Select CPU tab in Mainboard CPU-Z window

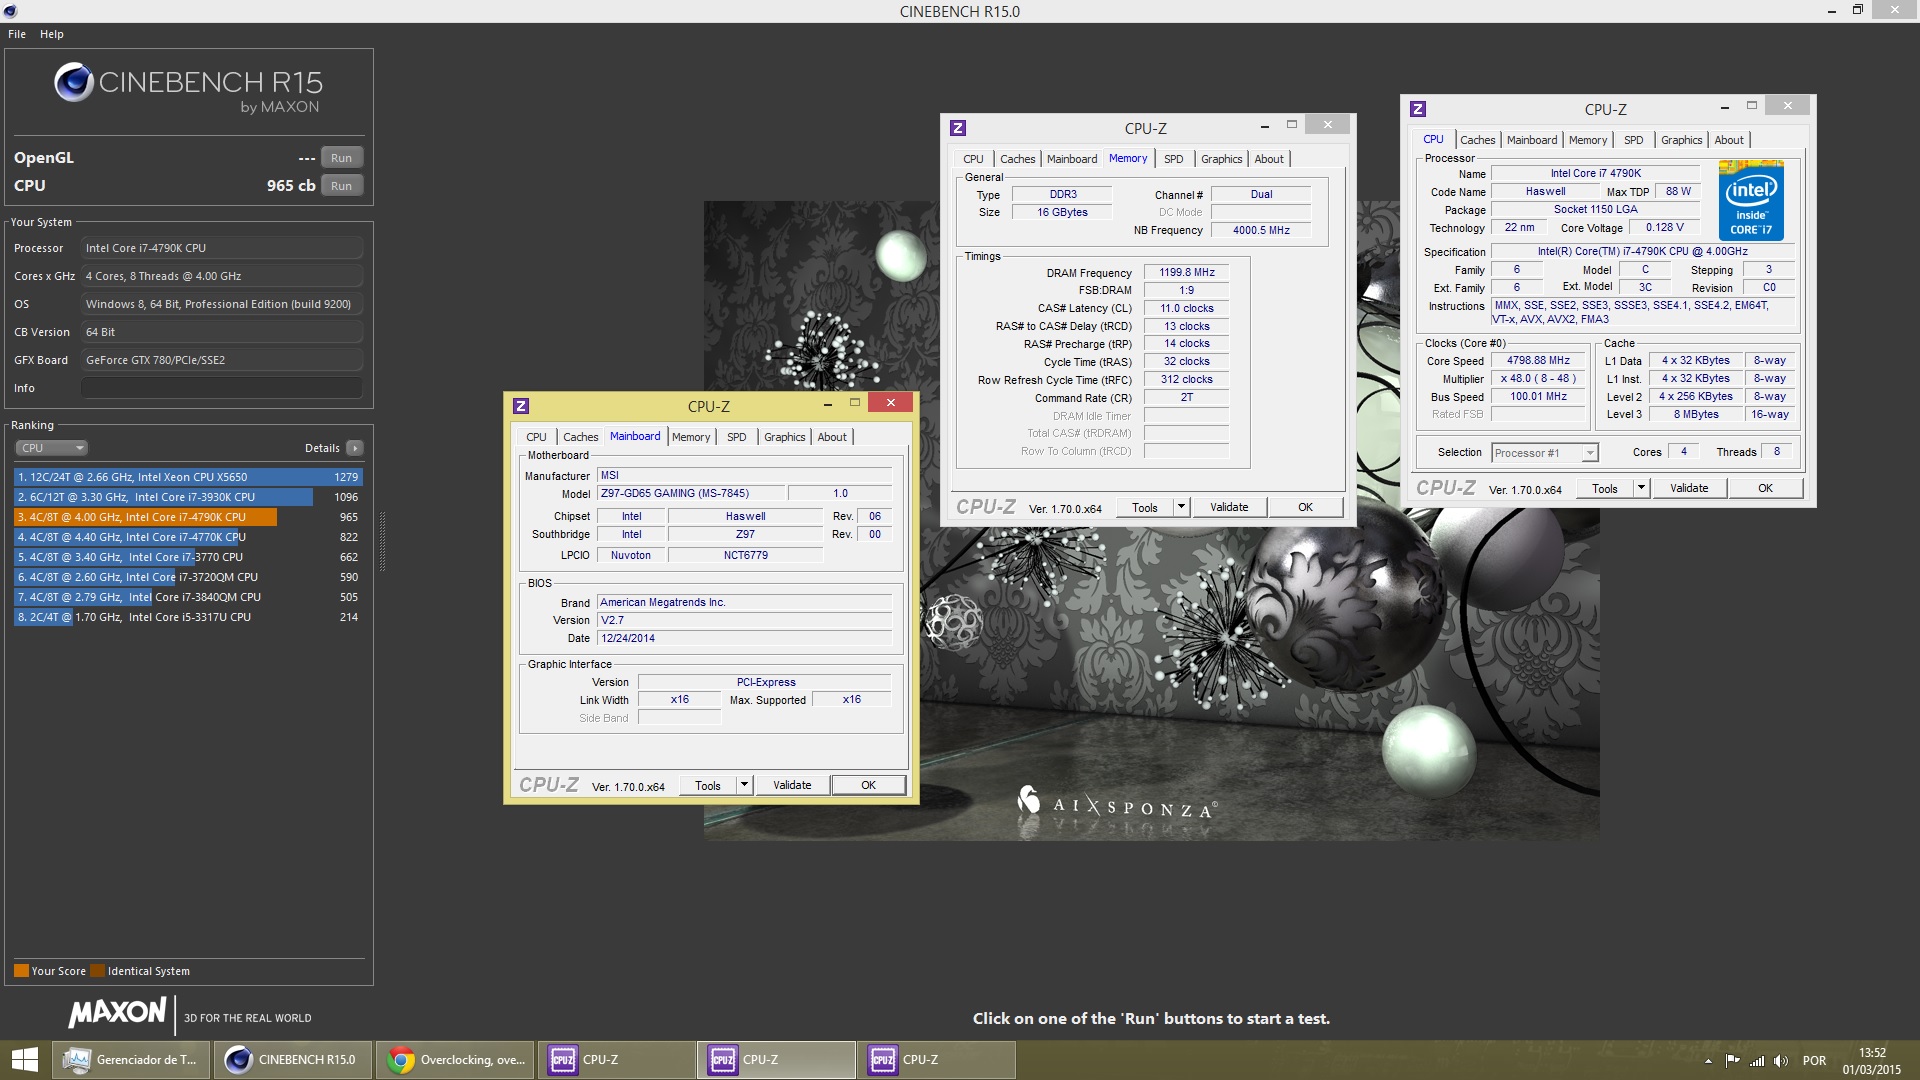536,437
